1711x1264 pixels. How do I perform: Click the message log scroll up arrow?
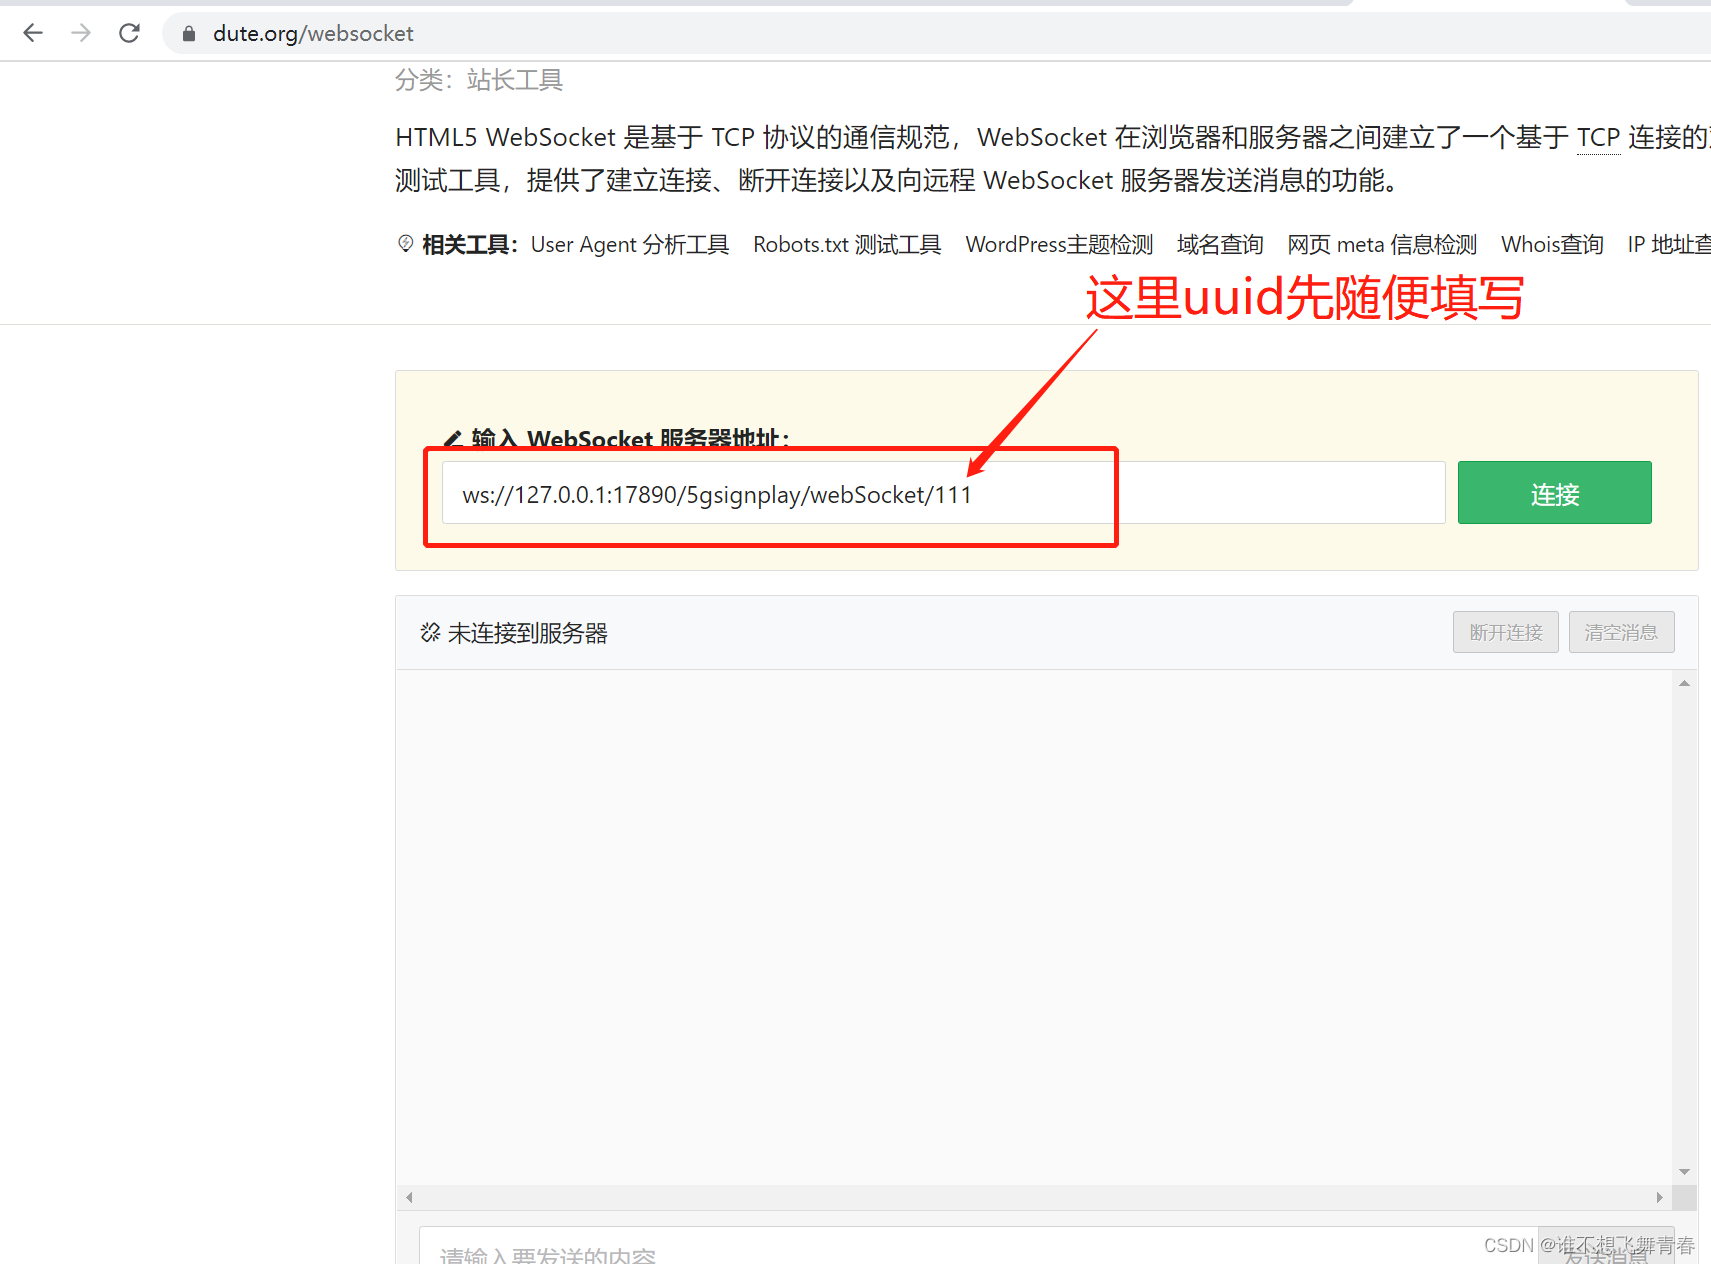pyautogui.click(x=1684, y=683)
